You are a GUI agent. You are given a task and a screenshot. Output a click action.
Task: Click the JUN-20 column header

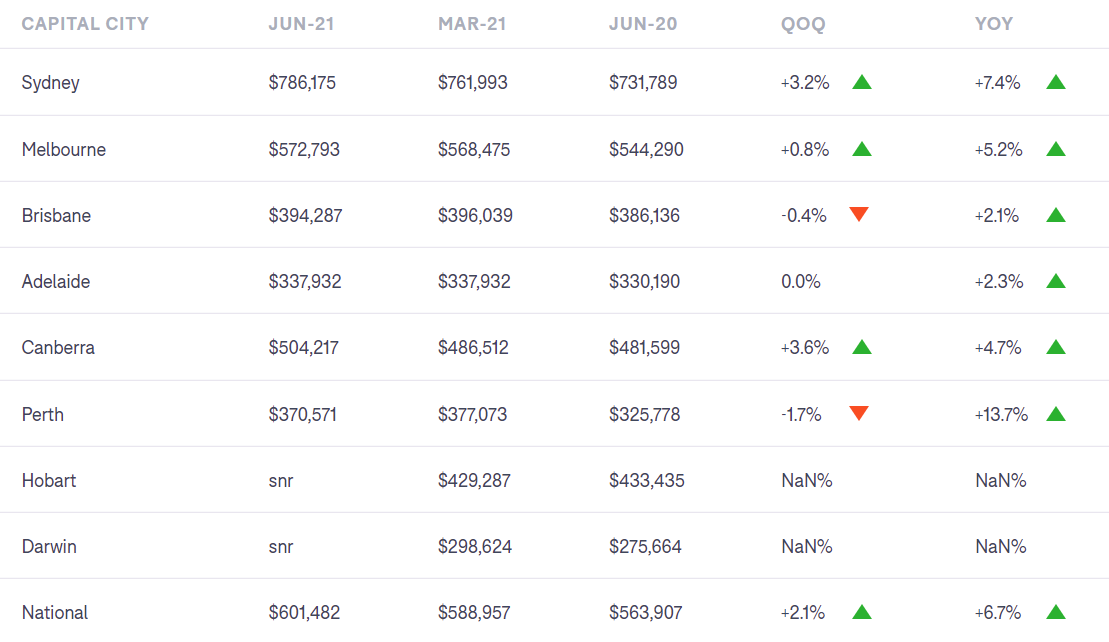pos(643,24)
